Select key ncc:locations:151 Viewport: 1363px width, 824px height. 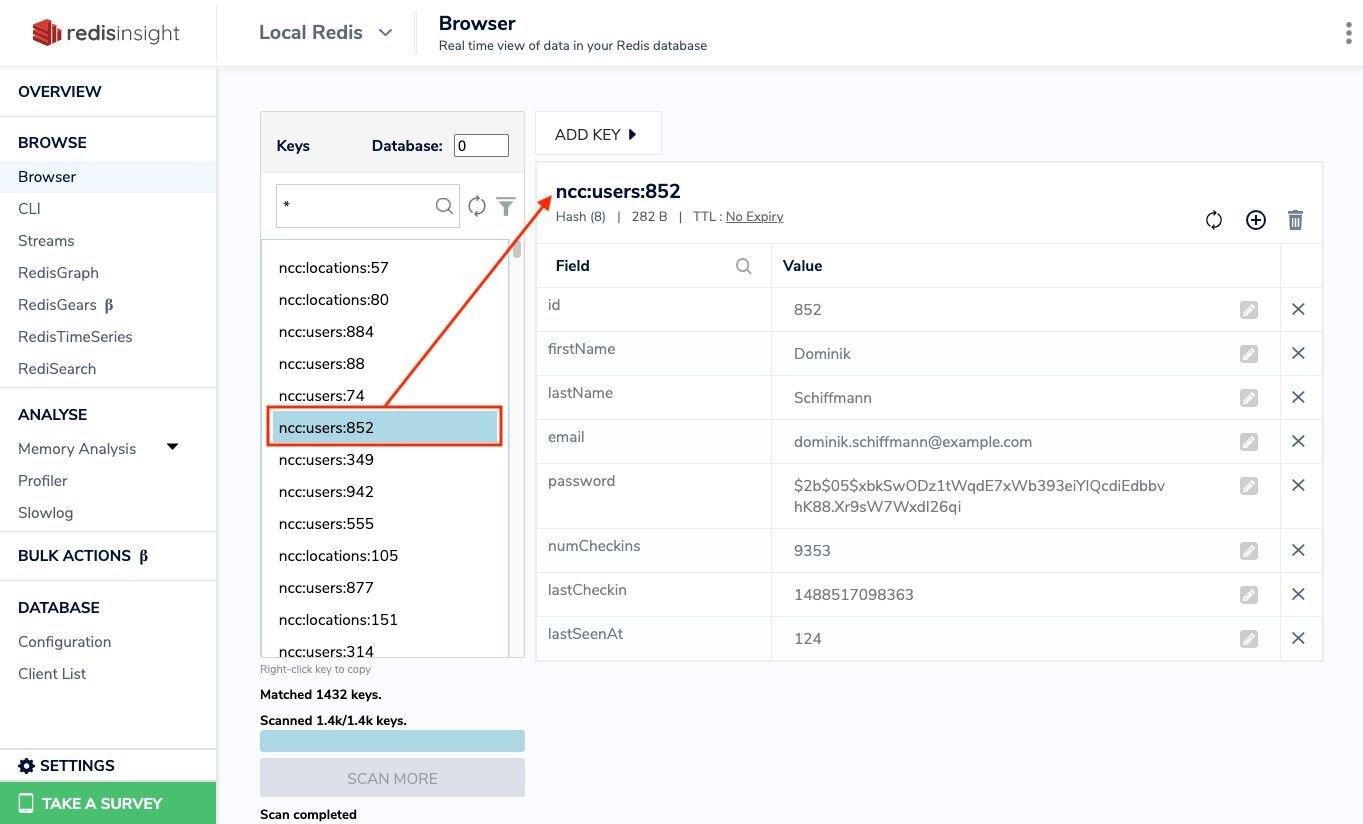(338, 620)
